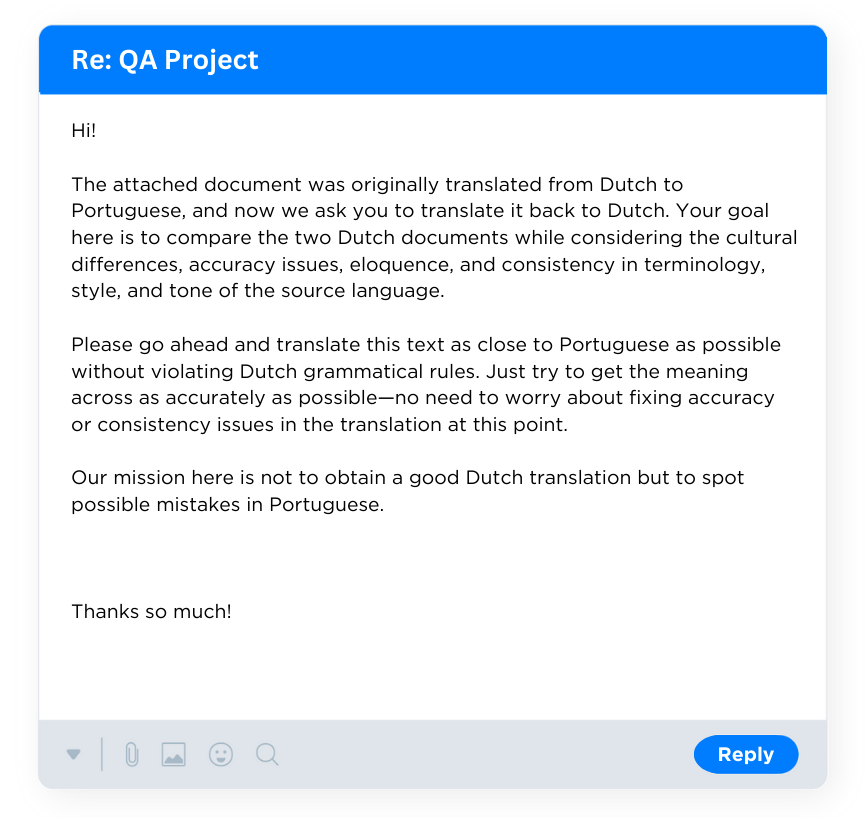Select the 'Re: QA Project' subject header

click(163, 60)
